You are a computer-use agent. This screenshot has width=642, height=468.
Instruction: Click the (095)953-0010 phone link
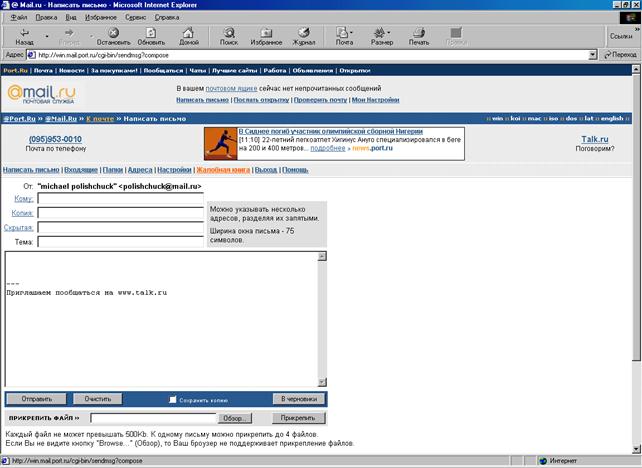55,139
